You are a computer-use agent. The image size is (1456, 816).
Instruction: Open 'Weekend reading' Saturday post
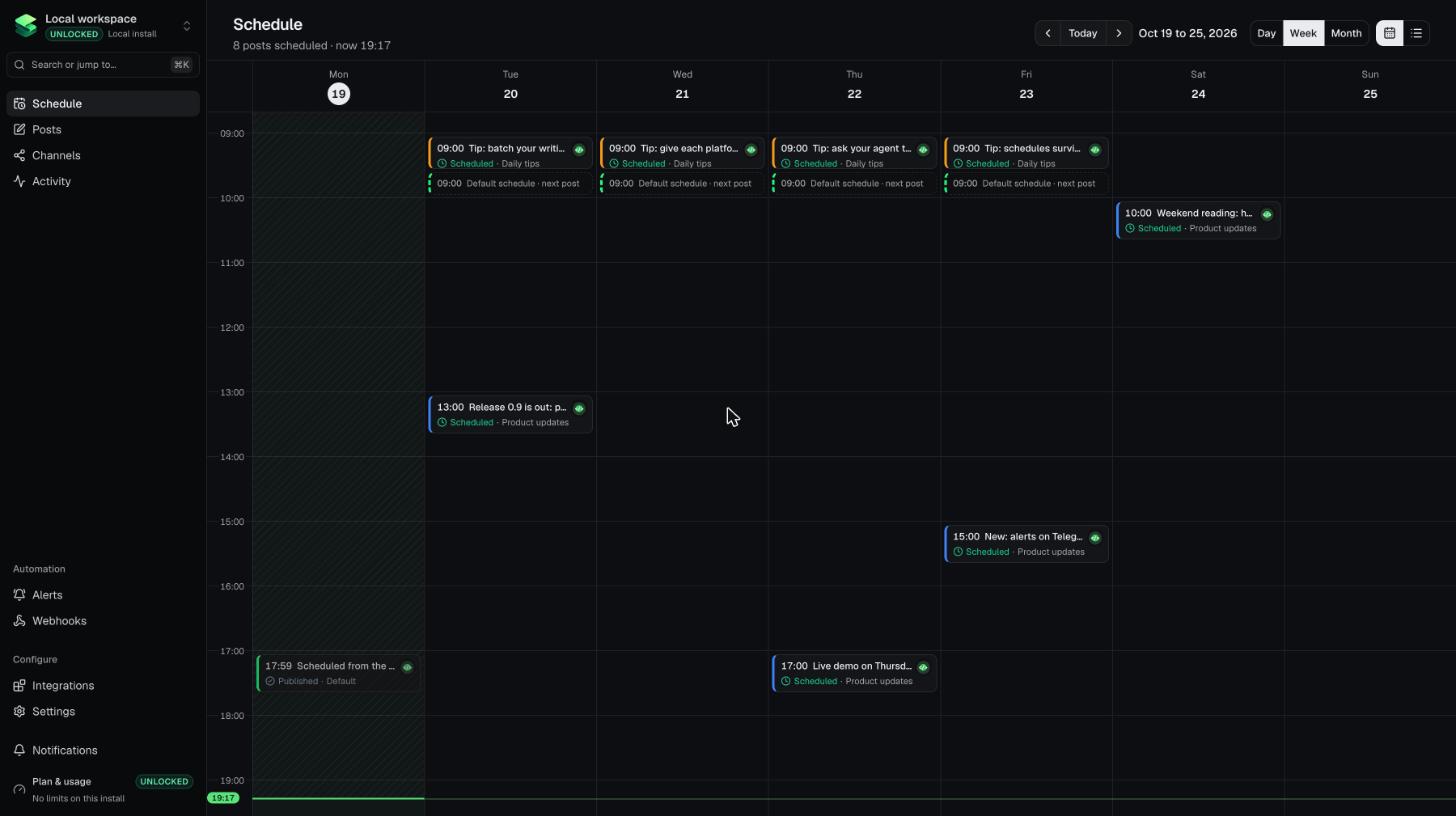(x=1199, y=220)
